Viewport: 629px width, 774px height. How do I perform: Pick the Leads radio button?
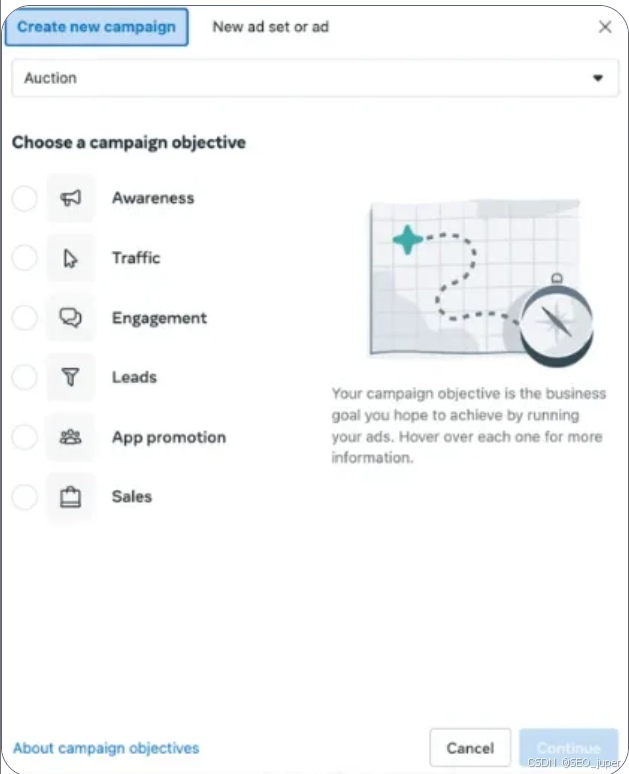click(x=24, y=377)
